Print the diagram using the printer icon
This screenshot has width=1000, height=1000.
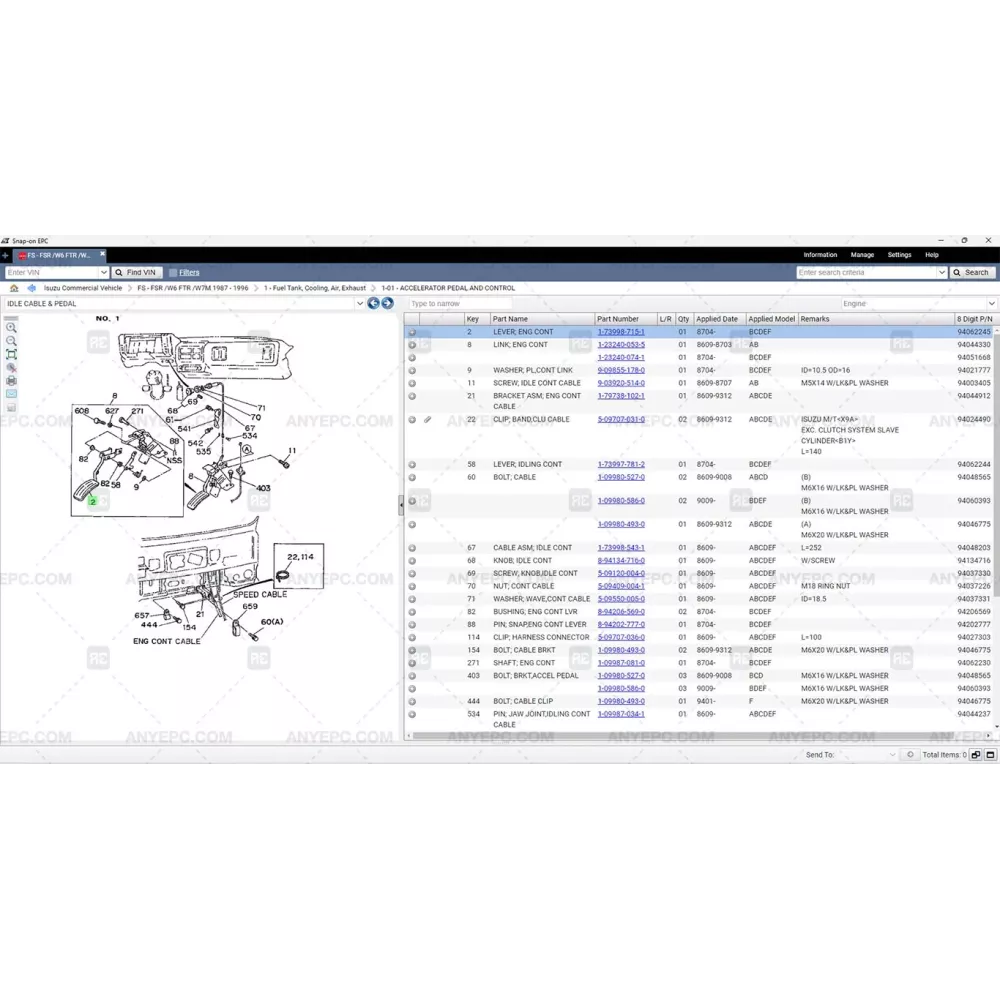pos(11,381)
